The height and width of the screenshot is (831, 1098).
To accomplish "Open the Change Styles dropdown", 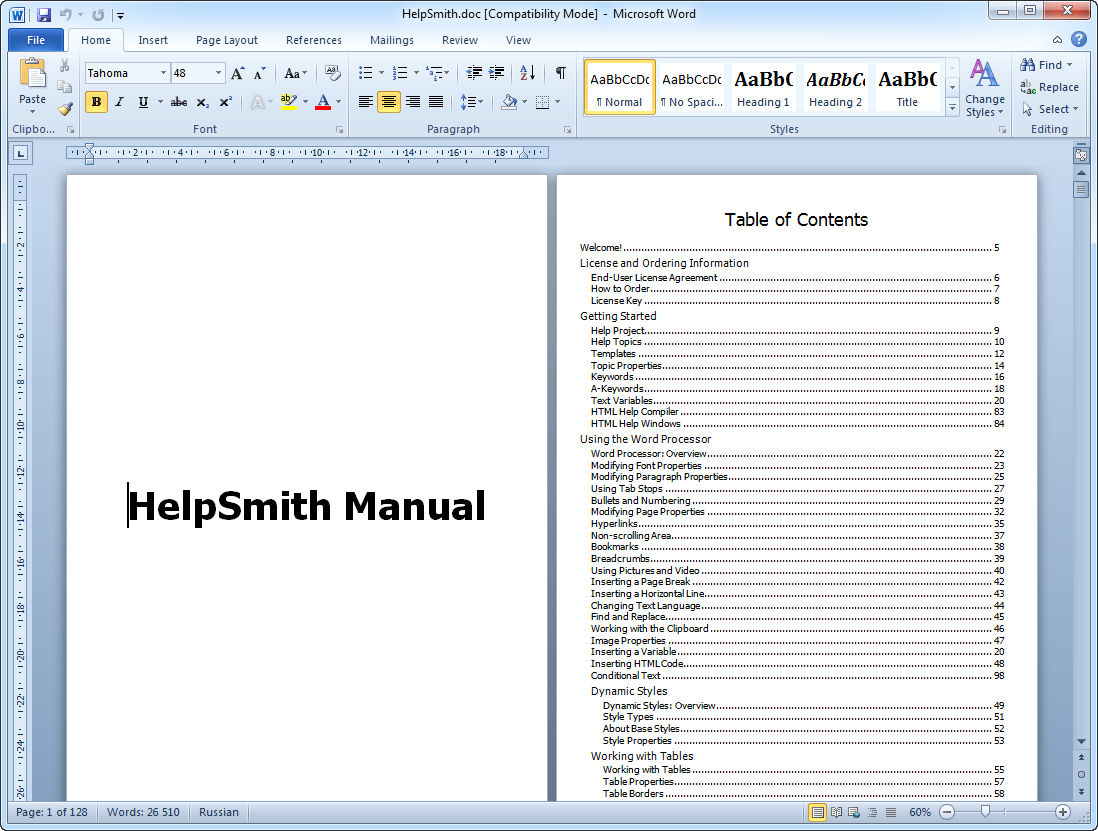I will (985, 88).
